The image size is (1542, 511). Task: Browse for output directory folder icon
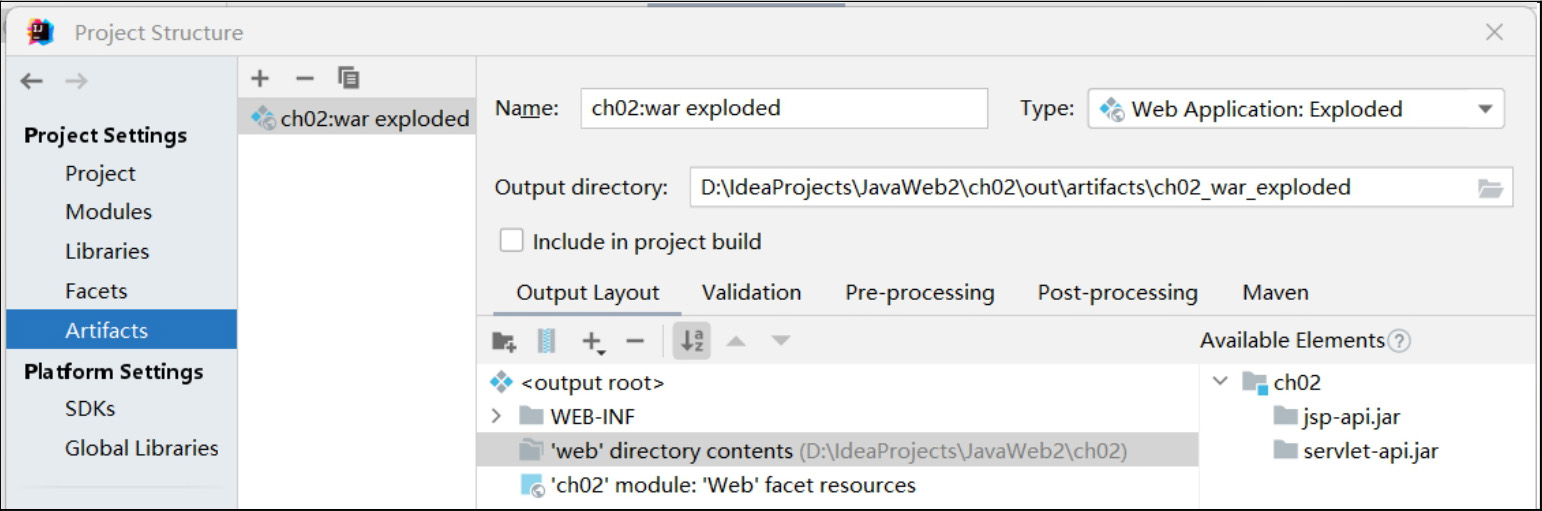point(1490,188)
